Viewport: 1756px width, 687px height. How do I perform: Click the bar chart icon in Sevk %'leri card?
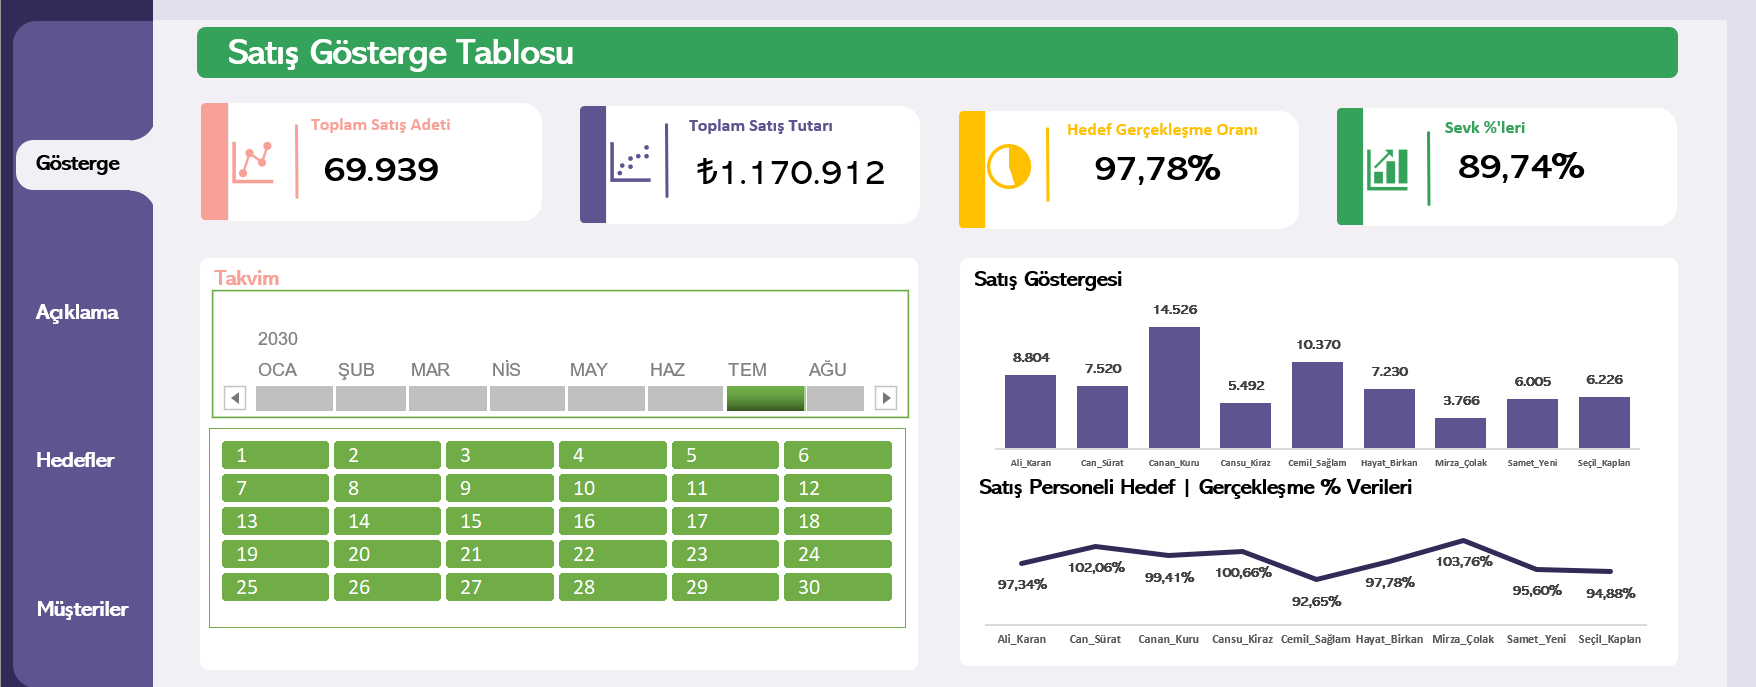tap(1388, 168)
